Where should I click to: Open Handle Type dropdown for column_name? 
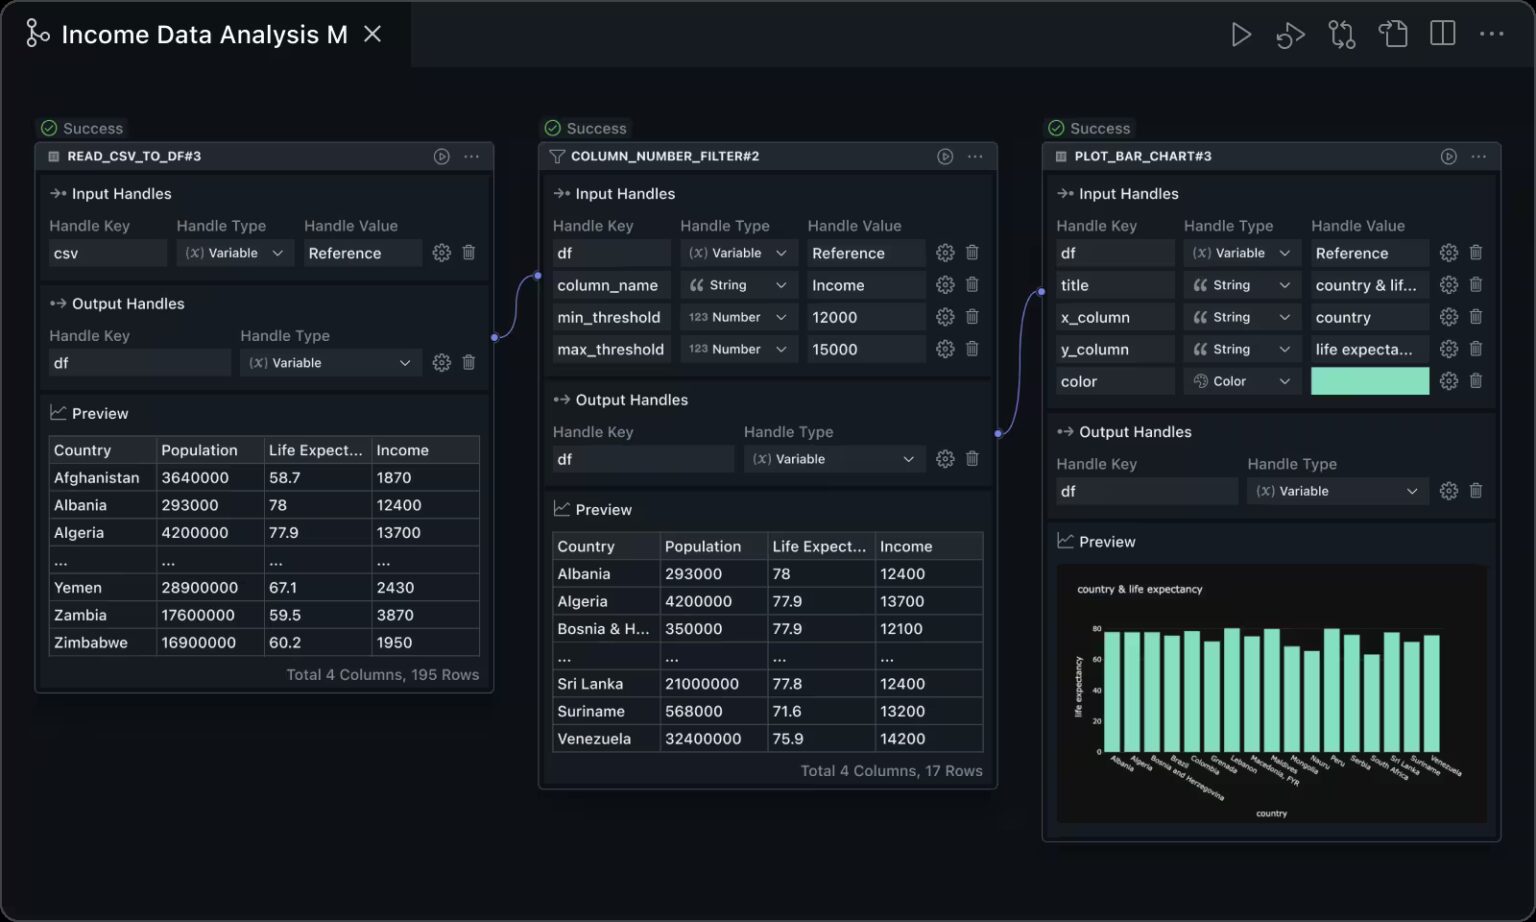[x=738, y=285]
